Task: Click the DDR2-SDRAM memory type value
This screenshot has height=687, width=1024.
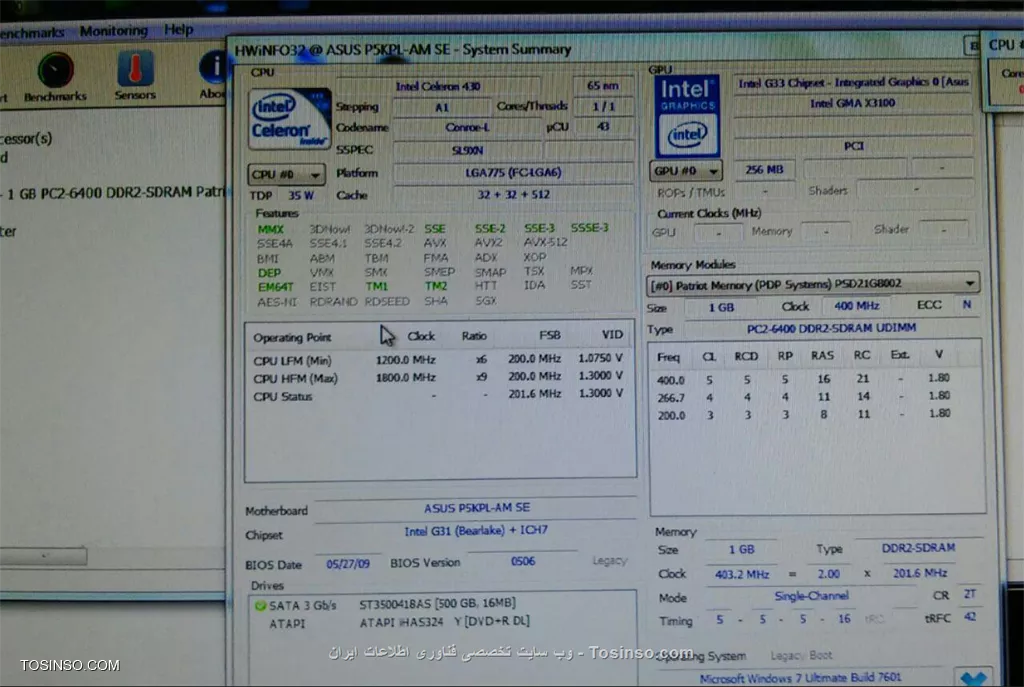Action: point(918,548)
